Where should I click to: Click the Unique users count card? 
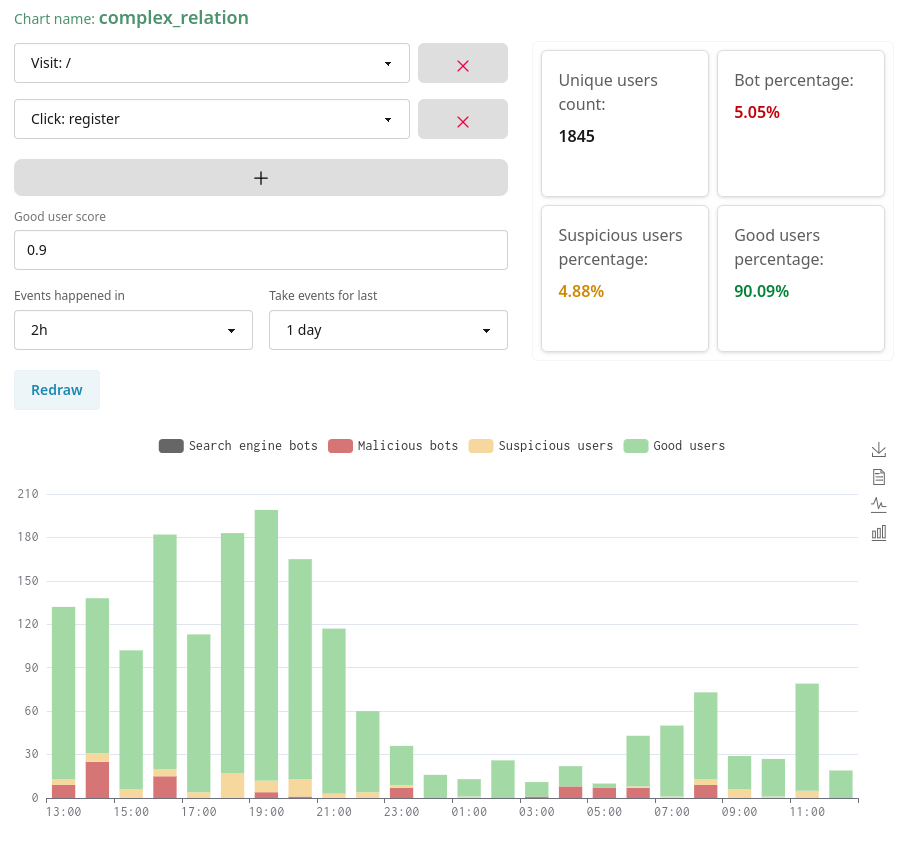click(624, 124)
